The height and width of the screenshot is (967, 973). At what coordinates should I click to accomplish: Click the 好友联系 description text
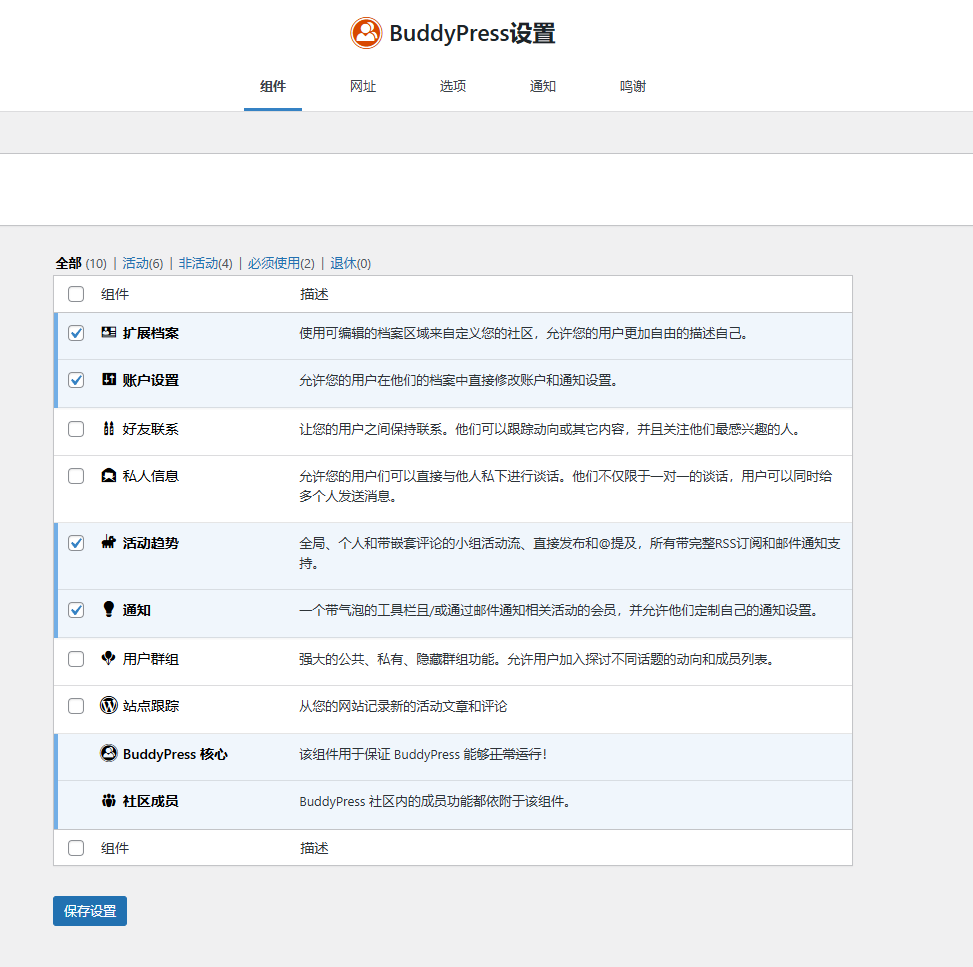coord(550,430)
